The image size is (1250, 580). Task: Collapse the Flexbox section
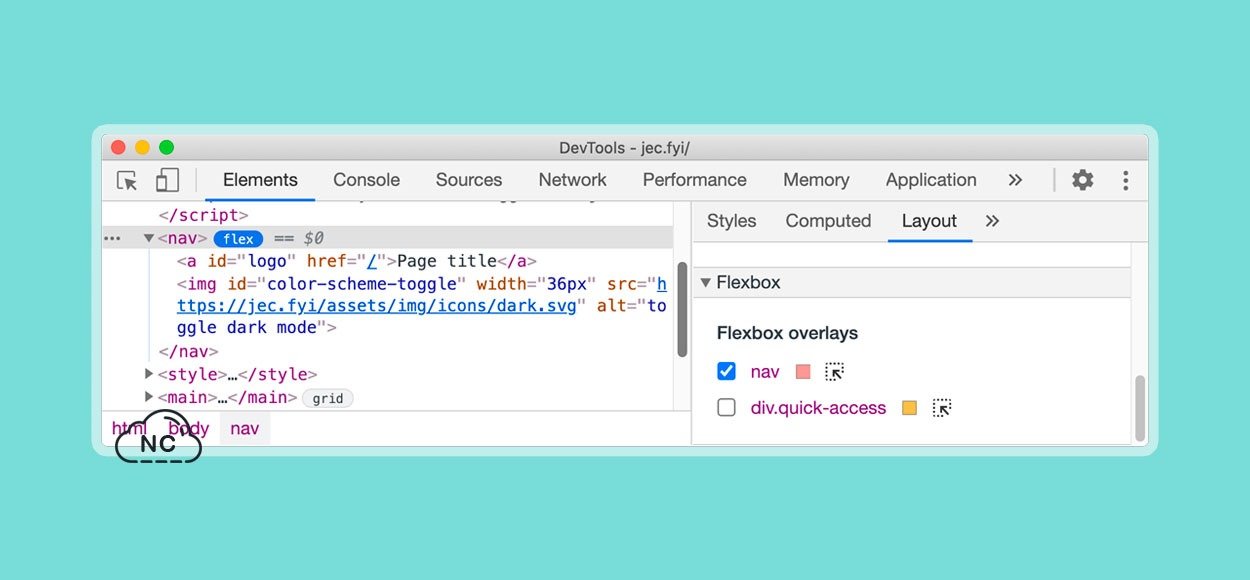pyautogui.click(x=706, y=283)
